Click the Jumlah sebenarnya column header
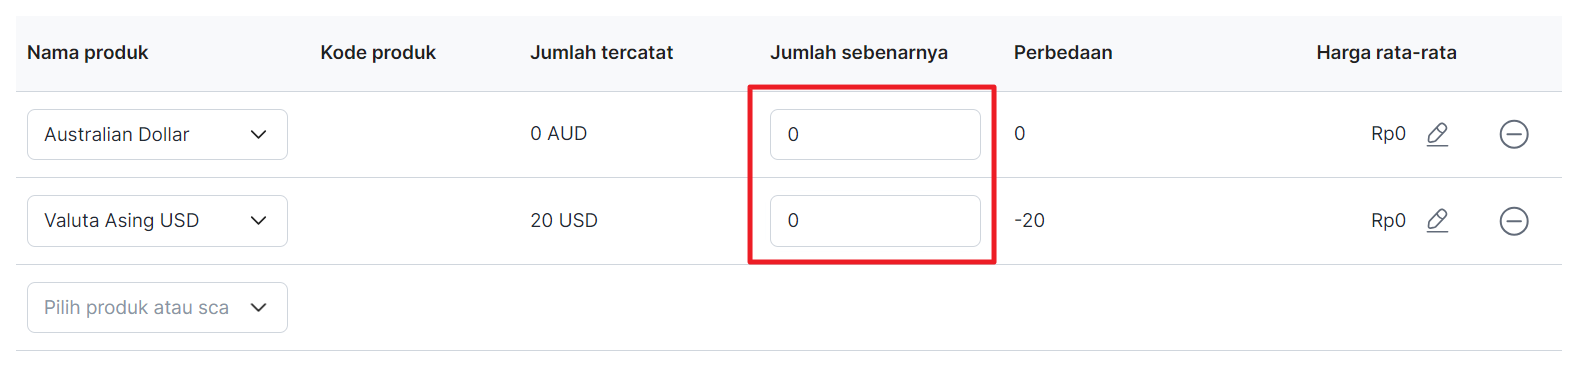This screenshot has width=1579, height=366. click(x=859, y=53)
